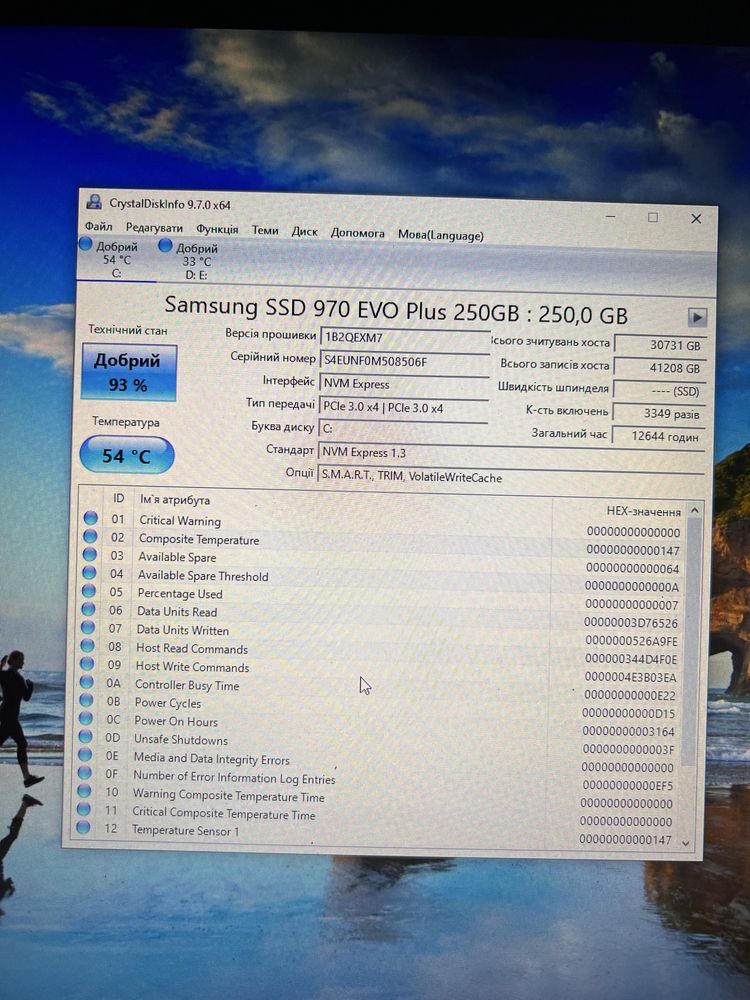Click the status icon for Controller Busy Time
The width and height of the screenshot is (750, 1000).
click(86, 682)
